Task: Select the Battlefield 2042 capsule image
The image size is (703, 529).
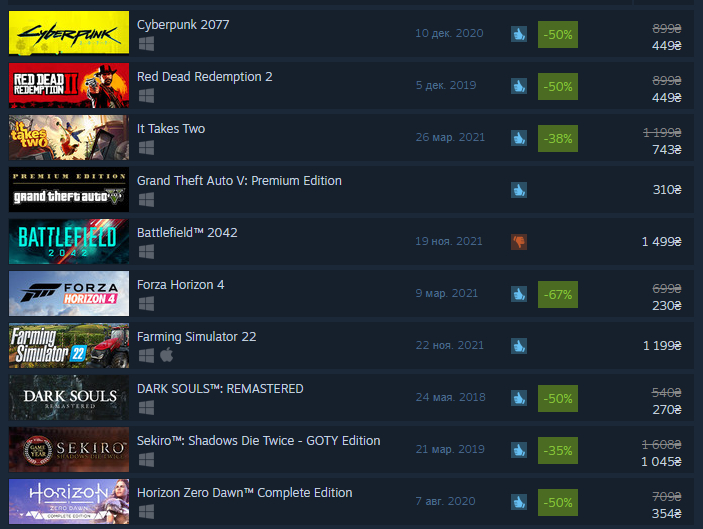Action: (x=69, y=241)
